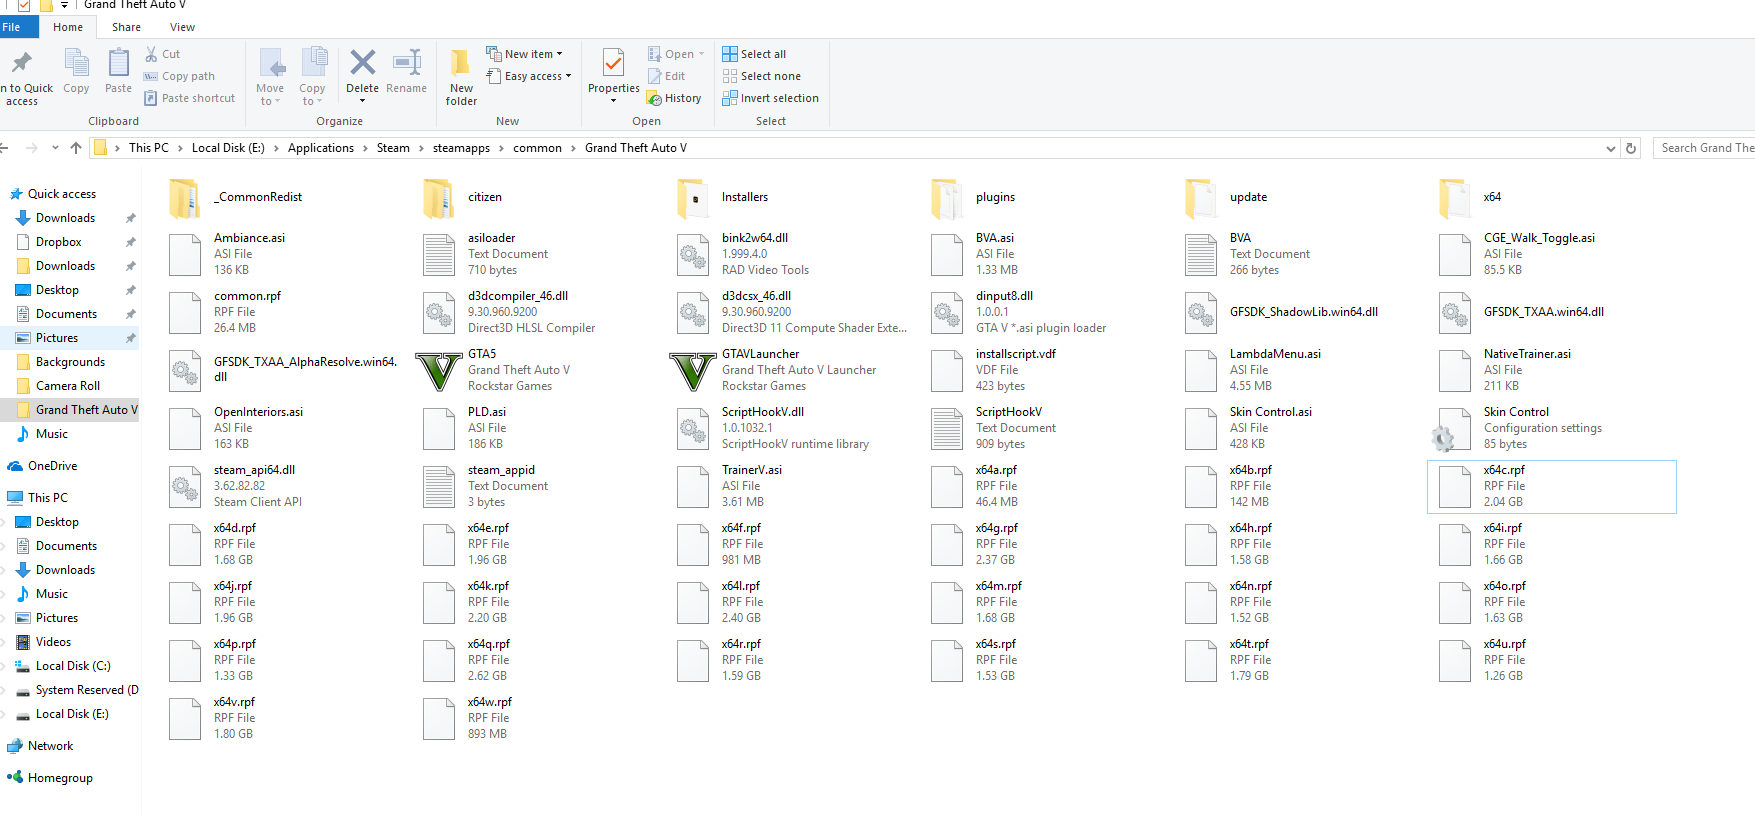Click Select all in the ribbon
1755x815 pixels.
coord(755,54)
